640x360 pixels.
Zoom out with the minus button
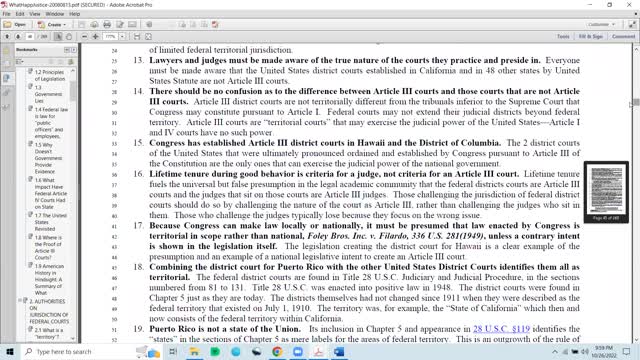click(84, 37)
